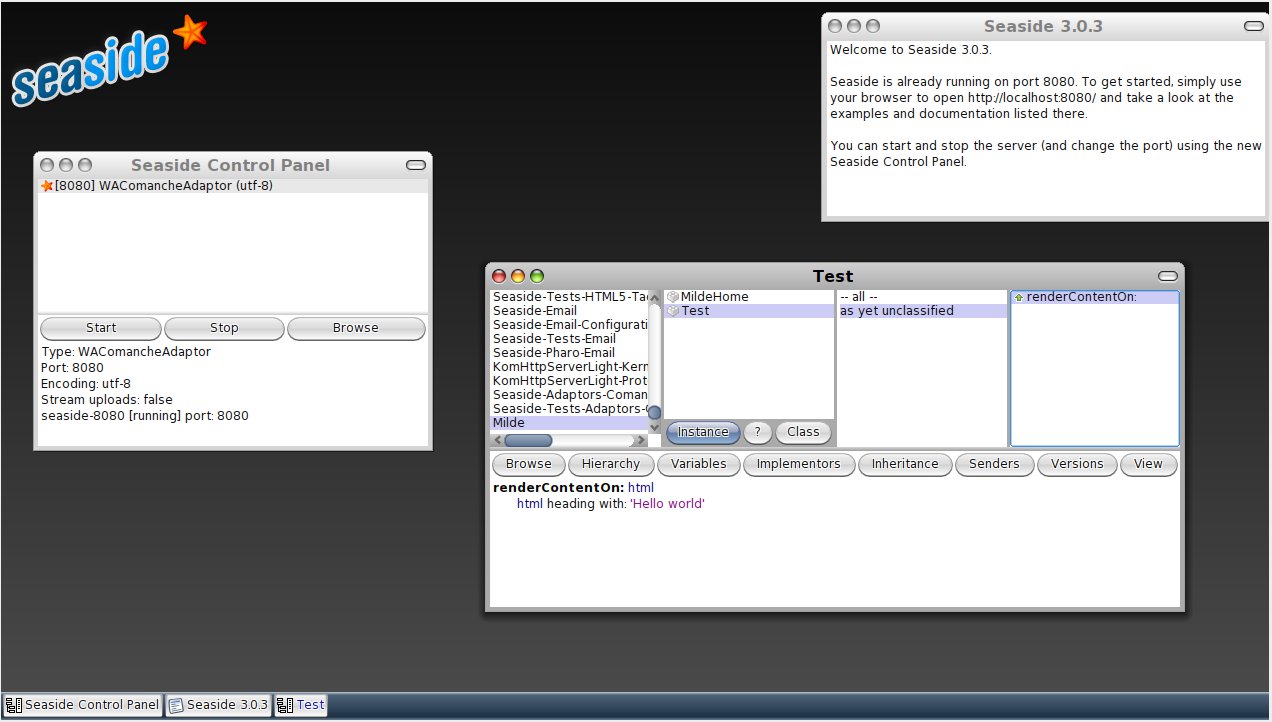Select the MildeHome class
This screenshot has width=1272, height=722.
749,297
